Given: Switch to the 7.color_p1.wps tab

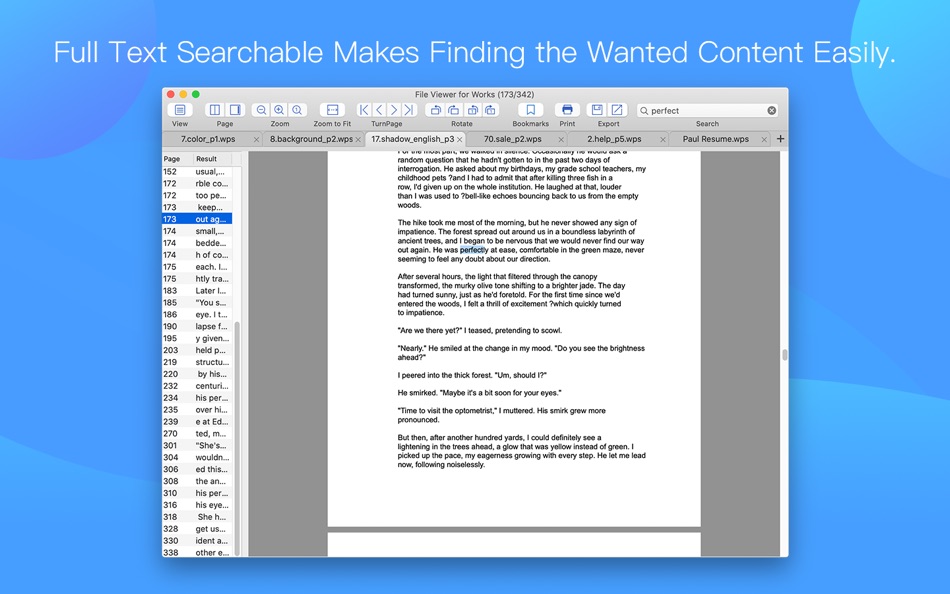Looking at the screenshot, I should click(208, 139).
